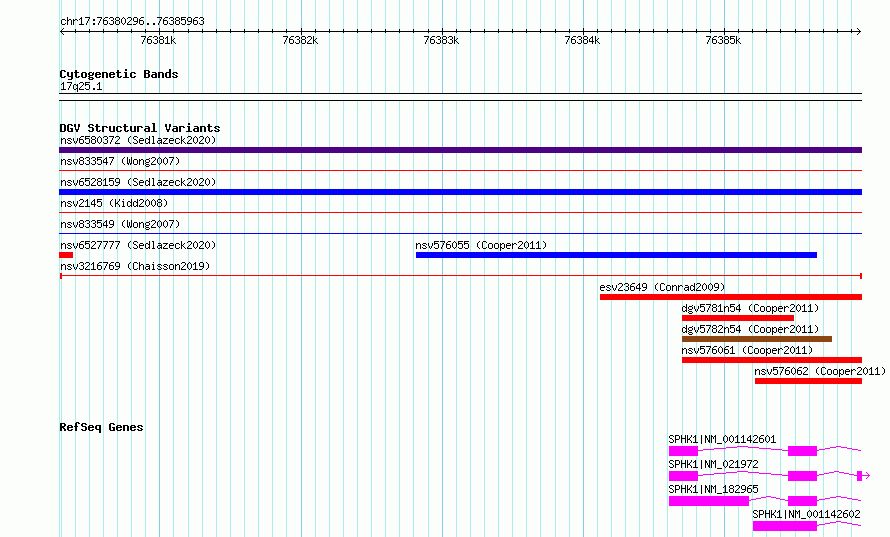890x537 pixels.
Task: Open the nsv6528159 (Sedlazeck2020) label
Action: [x=138, y=182]
